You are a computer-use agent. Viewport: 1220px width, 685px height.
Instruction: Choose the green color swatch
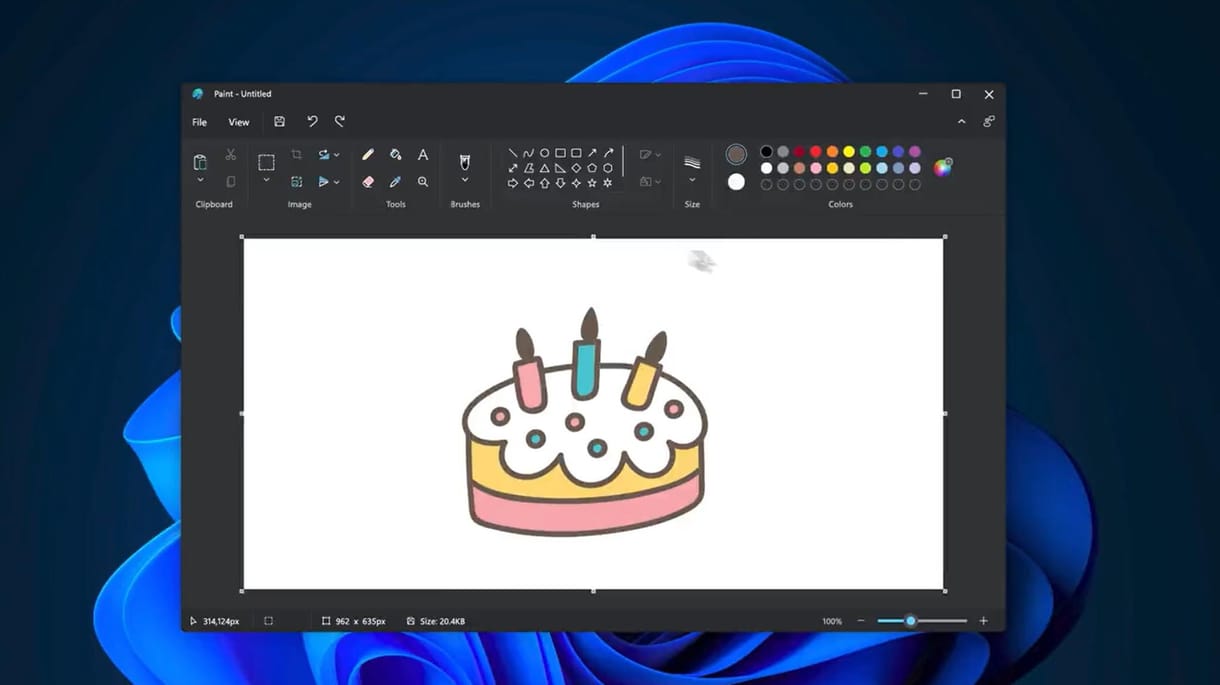click(865, 152)
